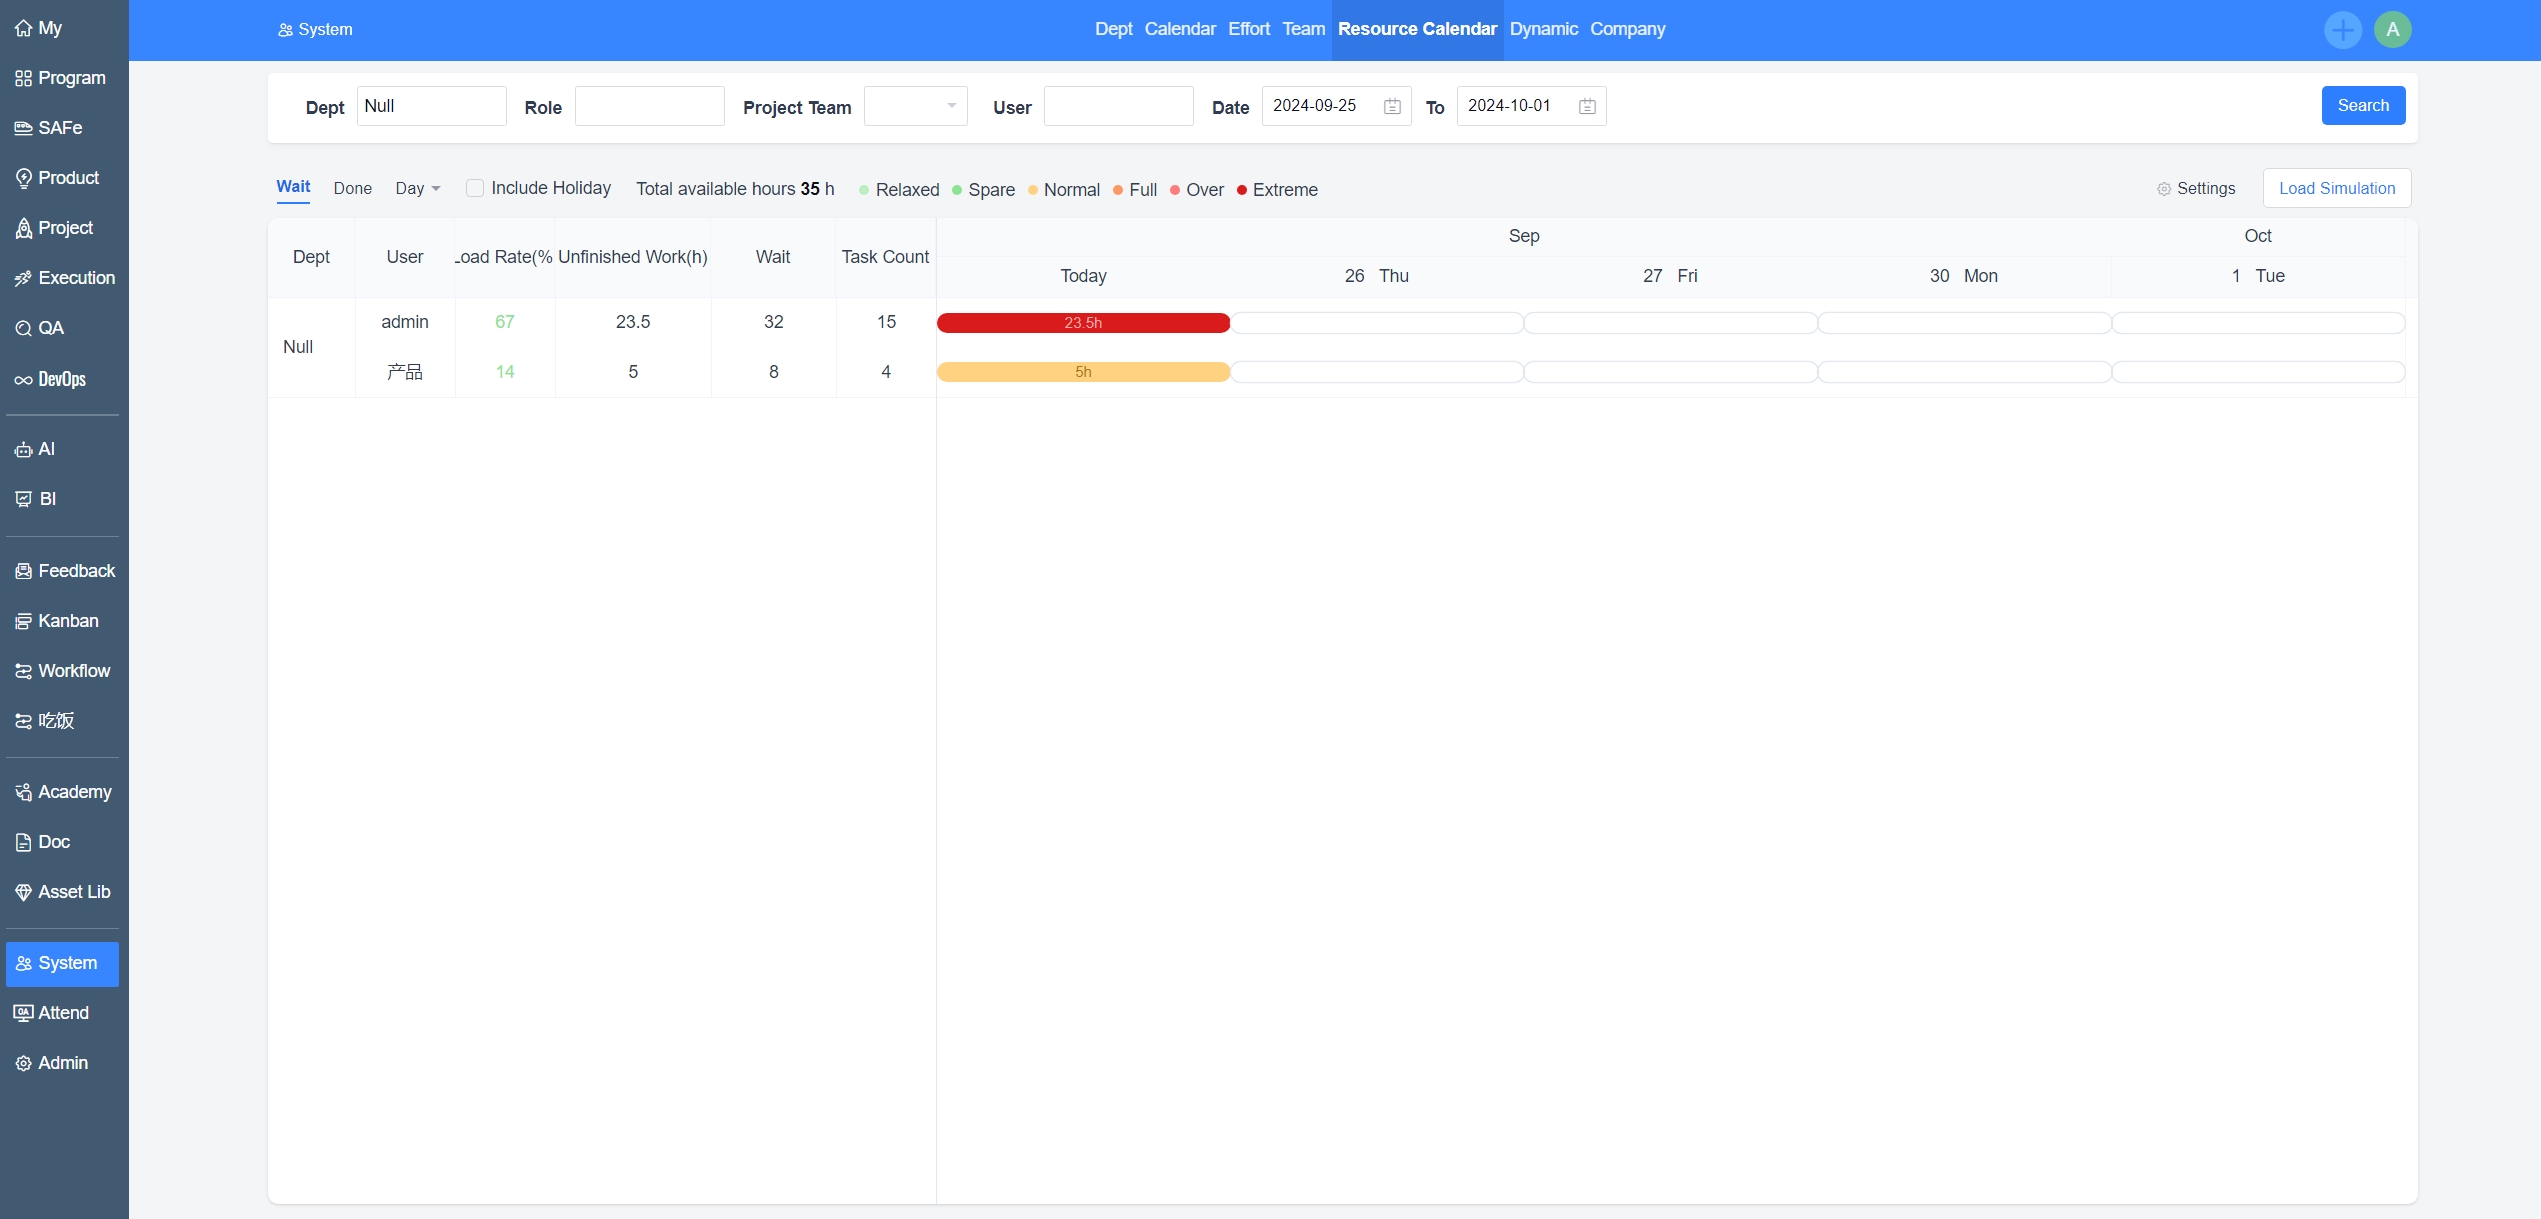Open the Project rocket icon
This screenshot has width=2541, height=1219.
pyautogui.click(x=23, y=228)
